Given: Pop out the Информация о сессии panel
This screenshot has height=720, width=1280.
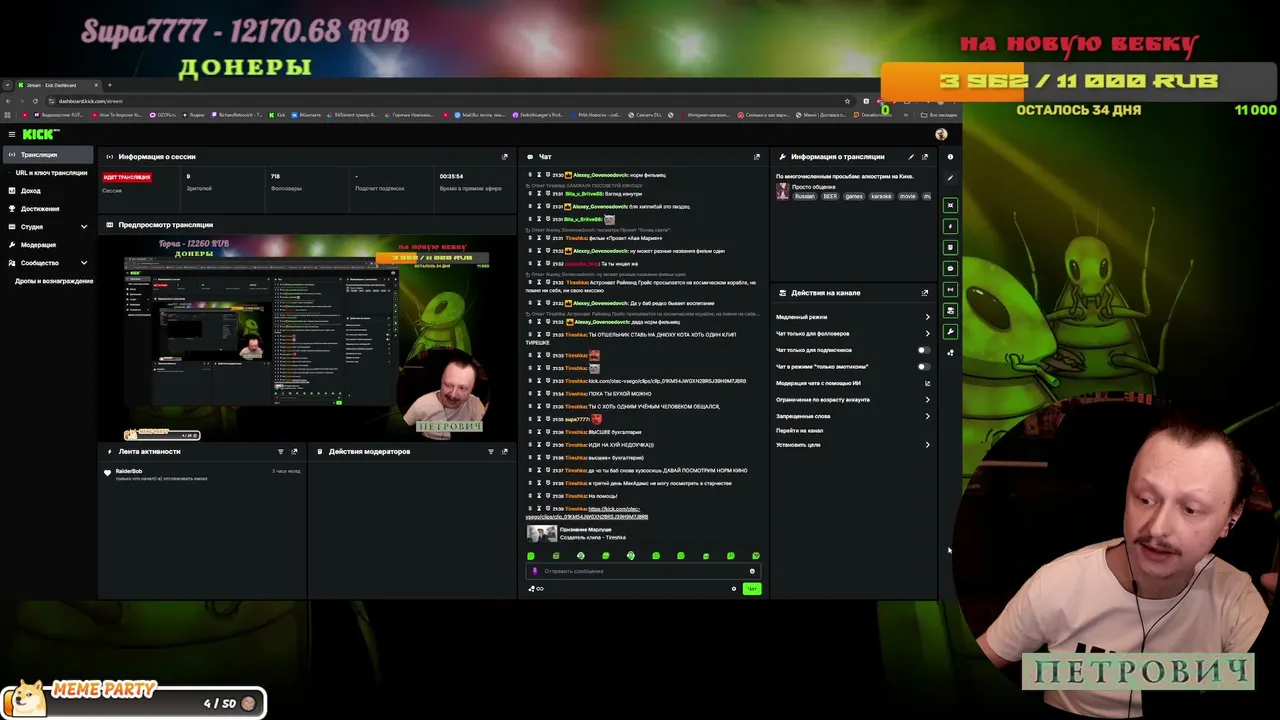Looking at the screenshot, I should point(505,157).
